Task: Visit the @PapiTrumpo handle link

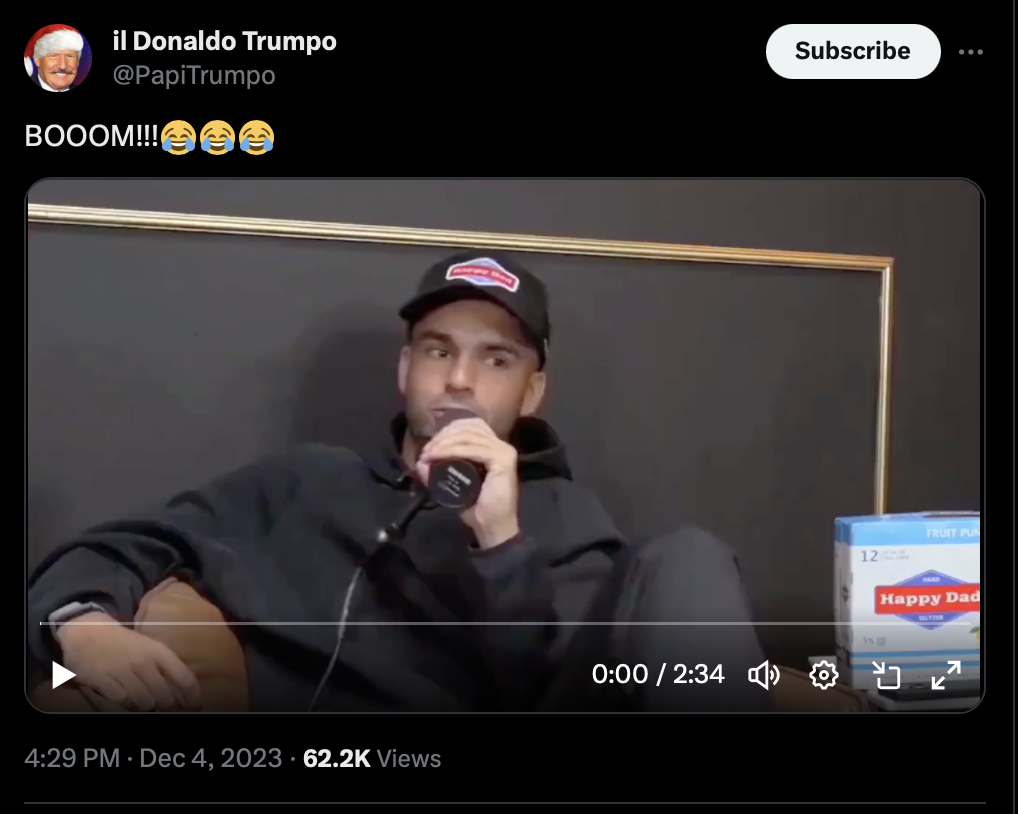Action: click(194, 75)
